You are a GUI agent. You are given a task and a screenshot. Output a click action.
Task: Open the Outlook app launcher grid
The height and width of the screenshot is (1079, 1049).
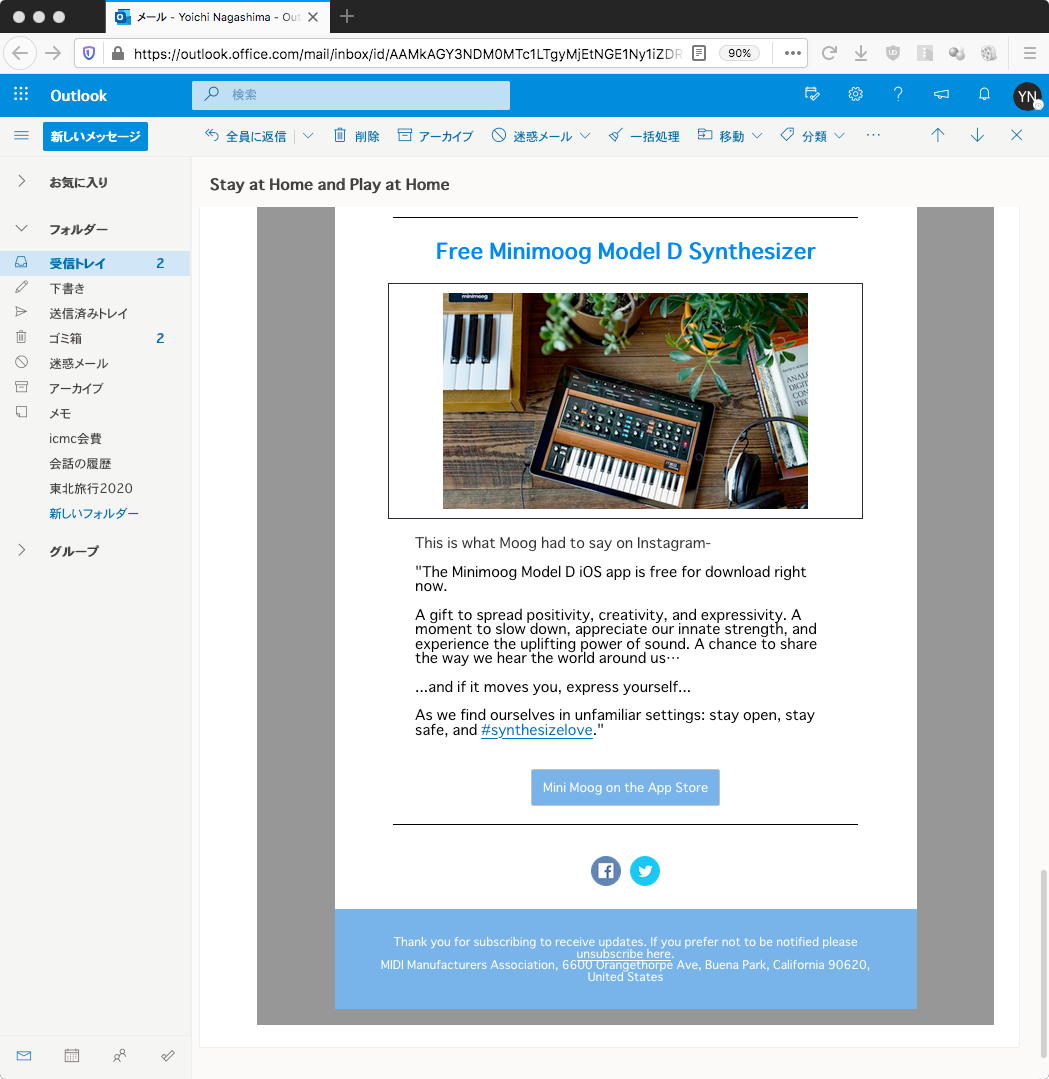pyautogui.click(x=21, y=94)
